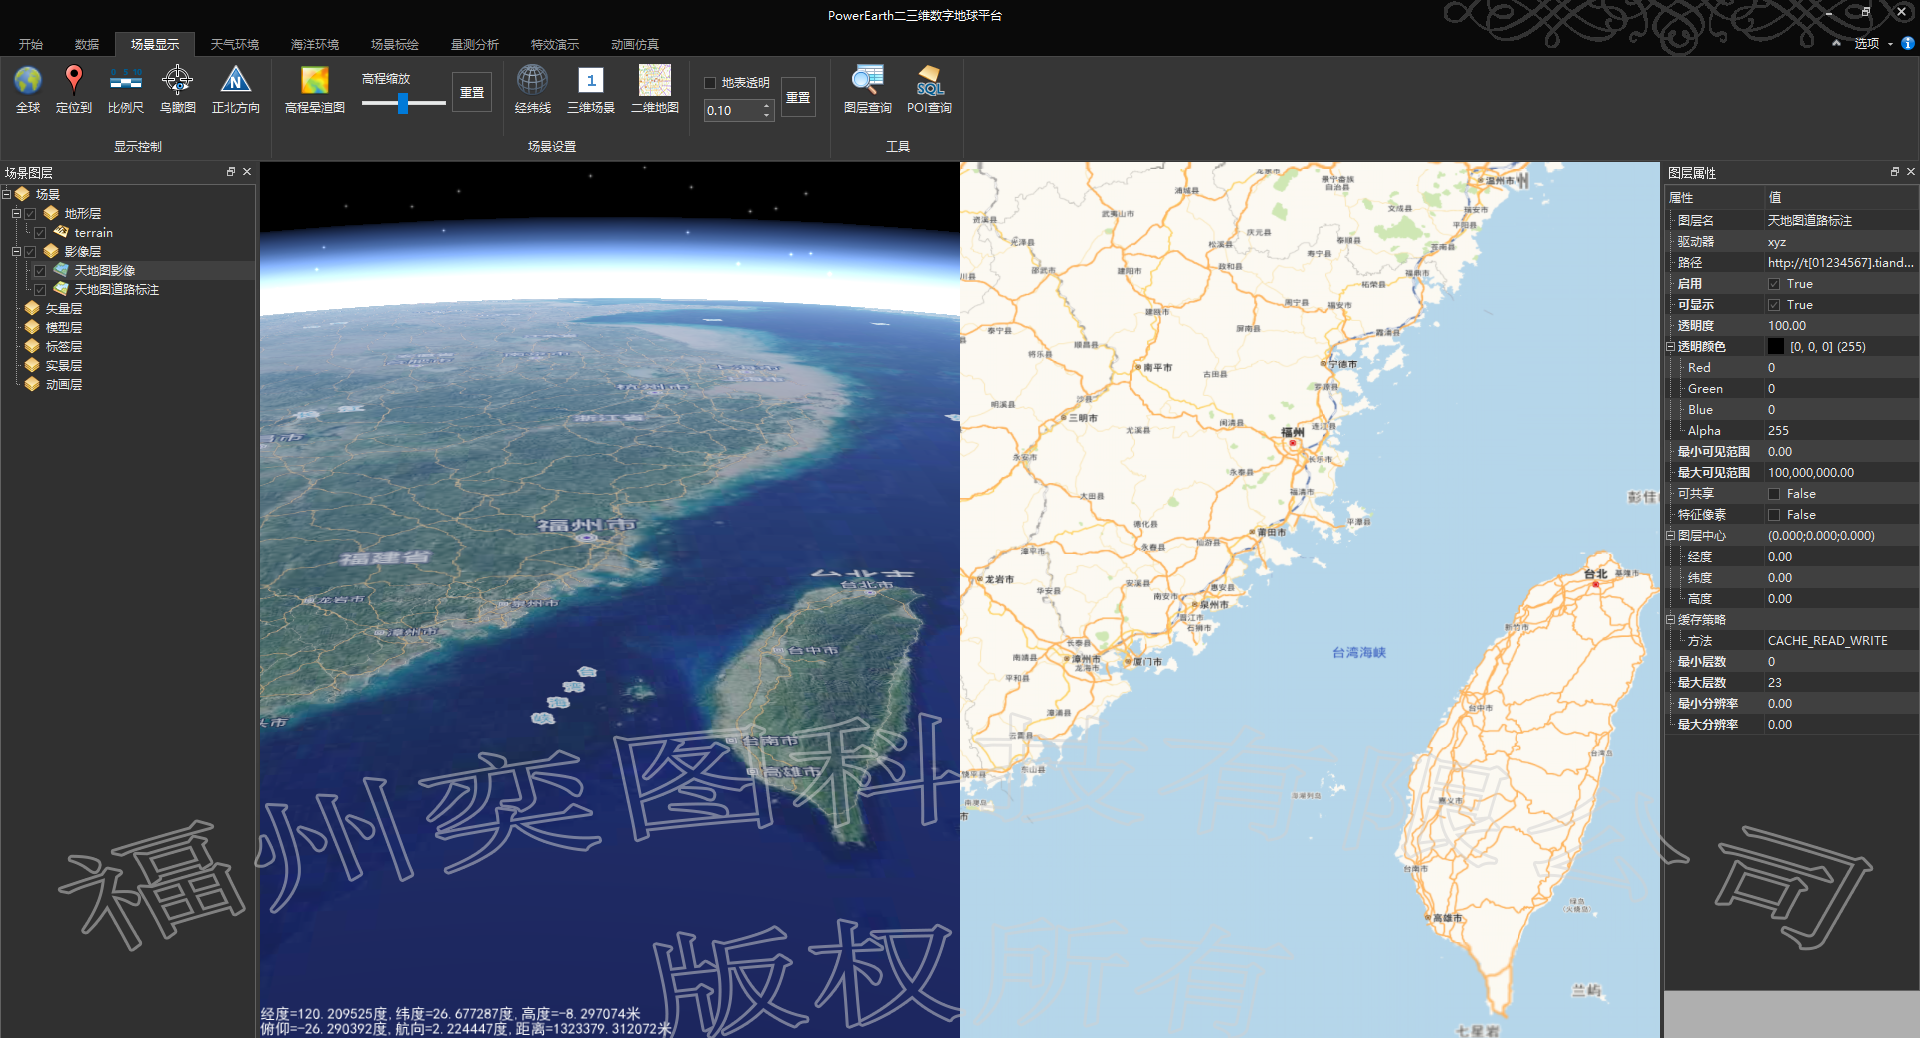The image size is (1920, 1038).
Task: Open the 定位到 location pin tool
Action: click(74, 80)
